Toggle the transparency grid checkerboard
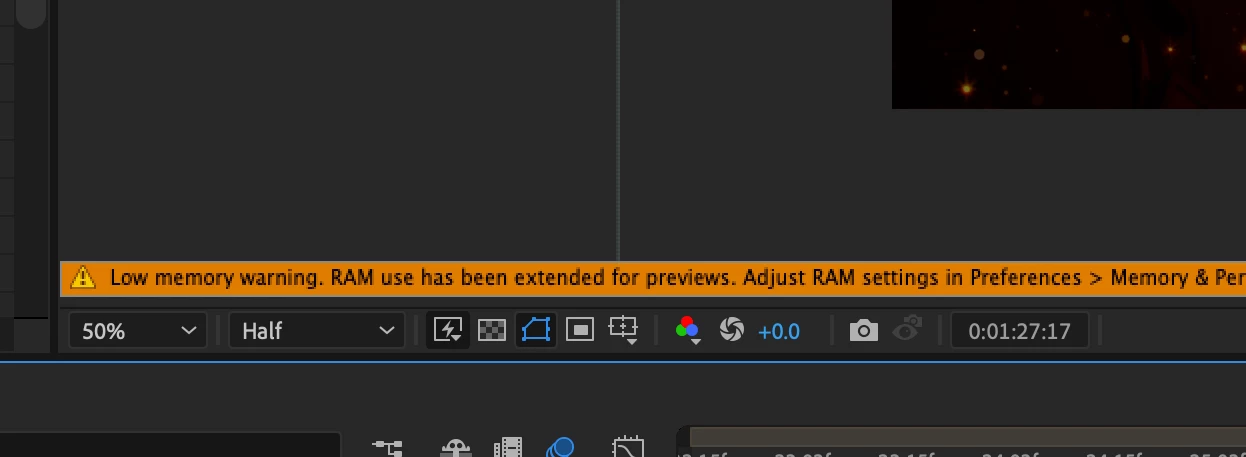The width and height of the screenshot is (1246, 457). point(492,330)
